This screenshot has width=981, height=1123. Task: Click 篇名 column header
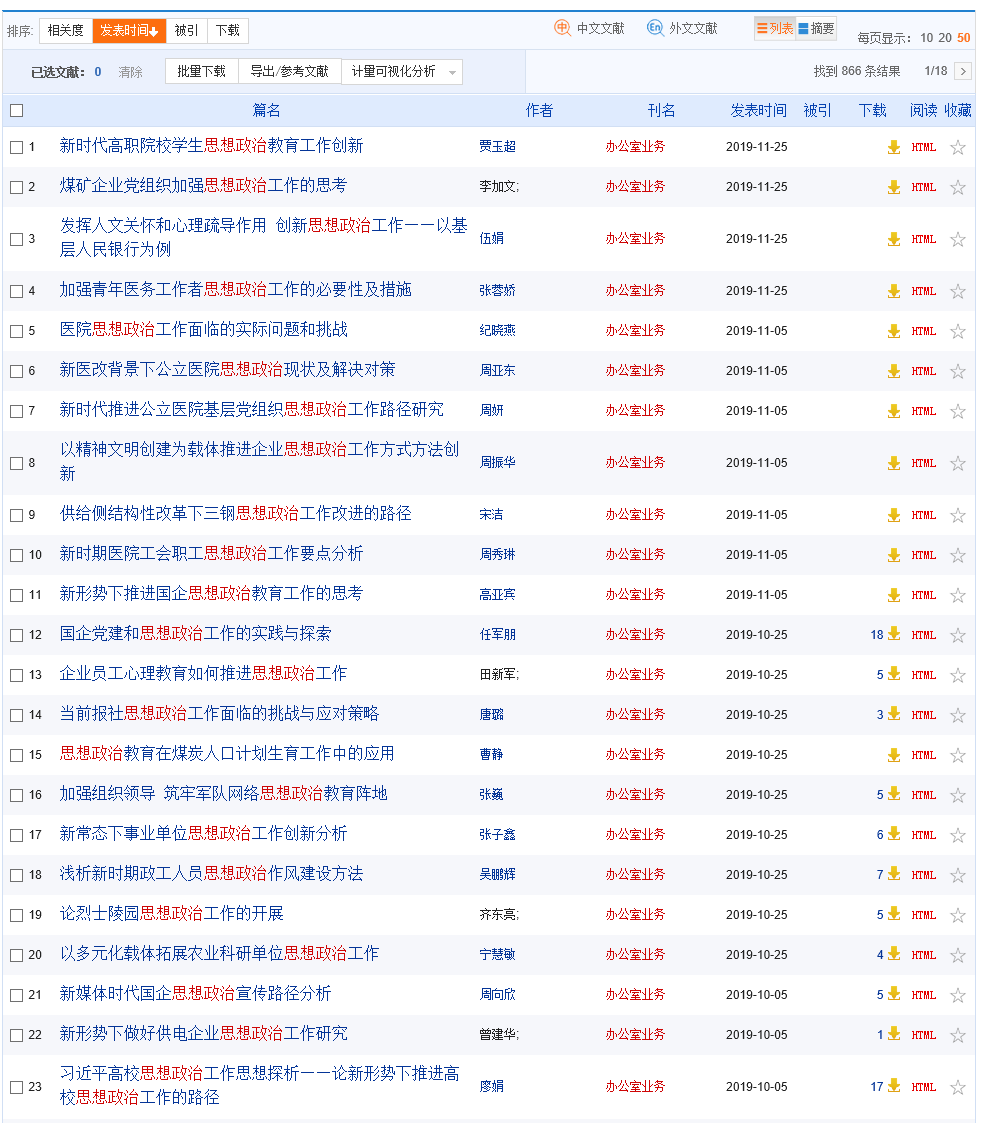coord(266,110)
